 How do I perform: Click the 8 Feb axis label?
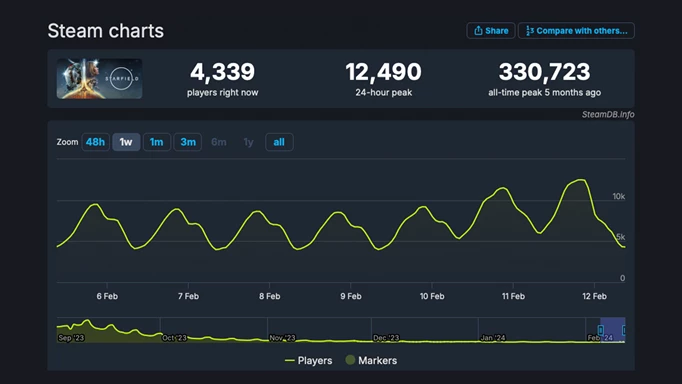coord(270,296)
